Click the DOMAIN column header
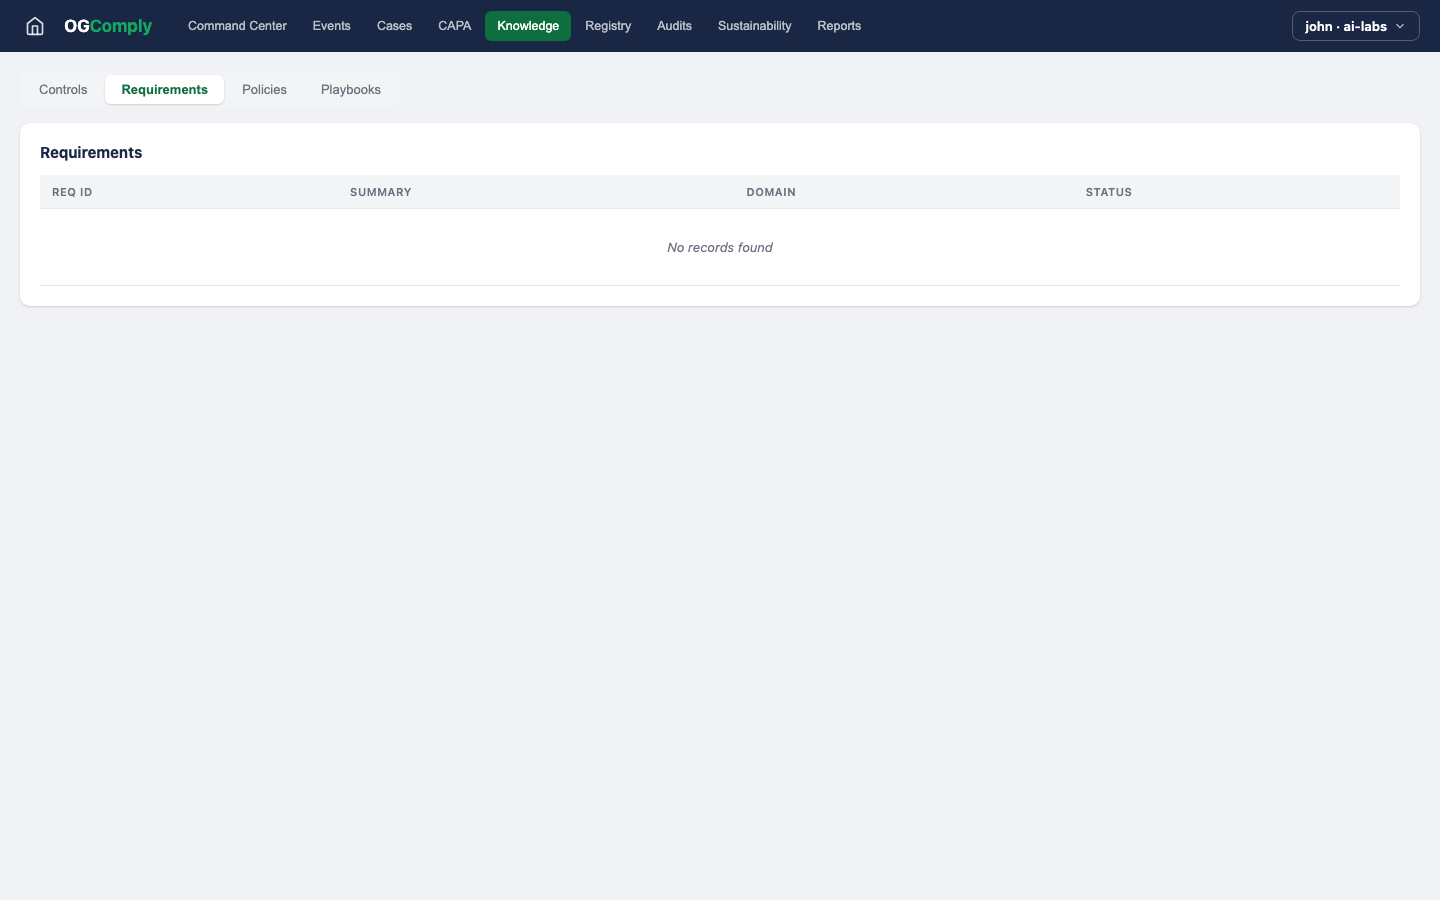Viewport: 1440px width, 900px height. pos(771,192)
